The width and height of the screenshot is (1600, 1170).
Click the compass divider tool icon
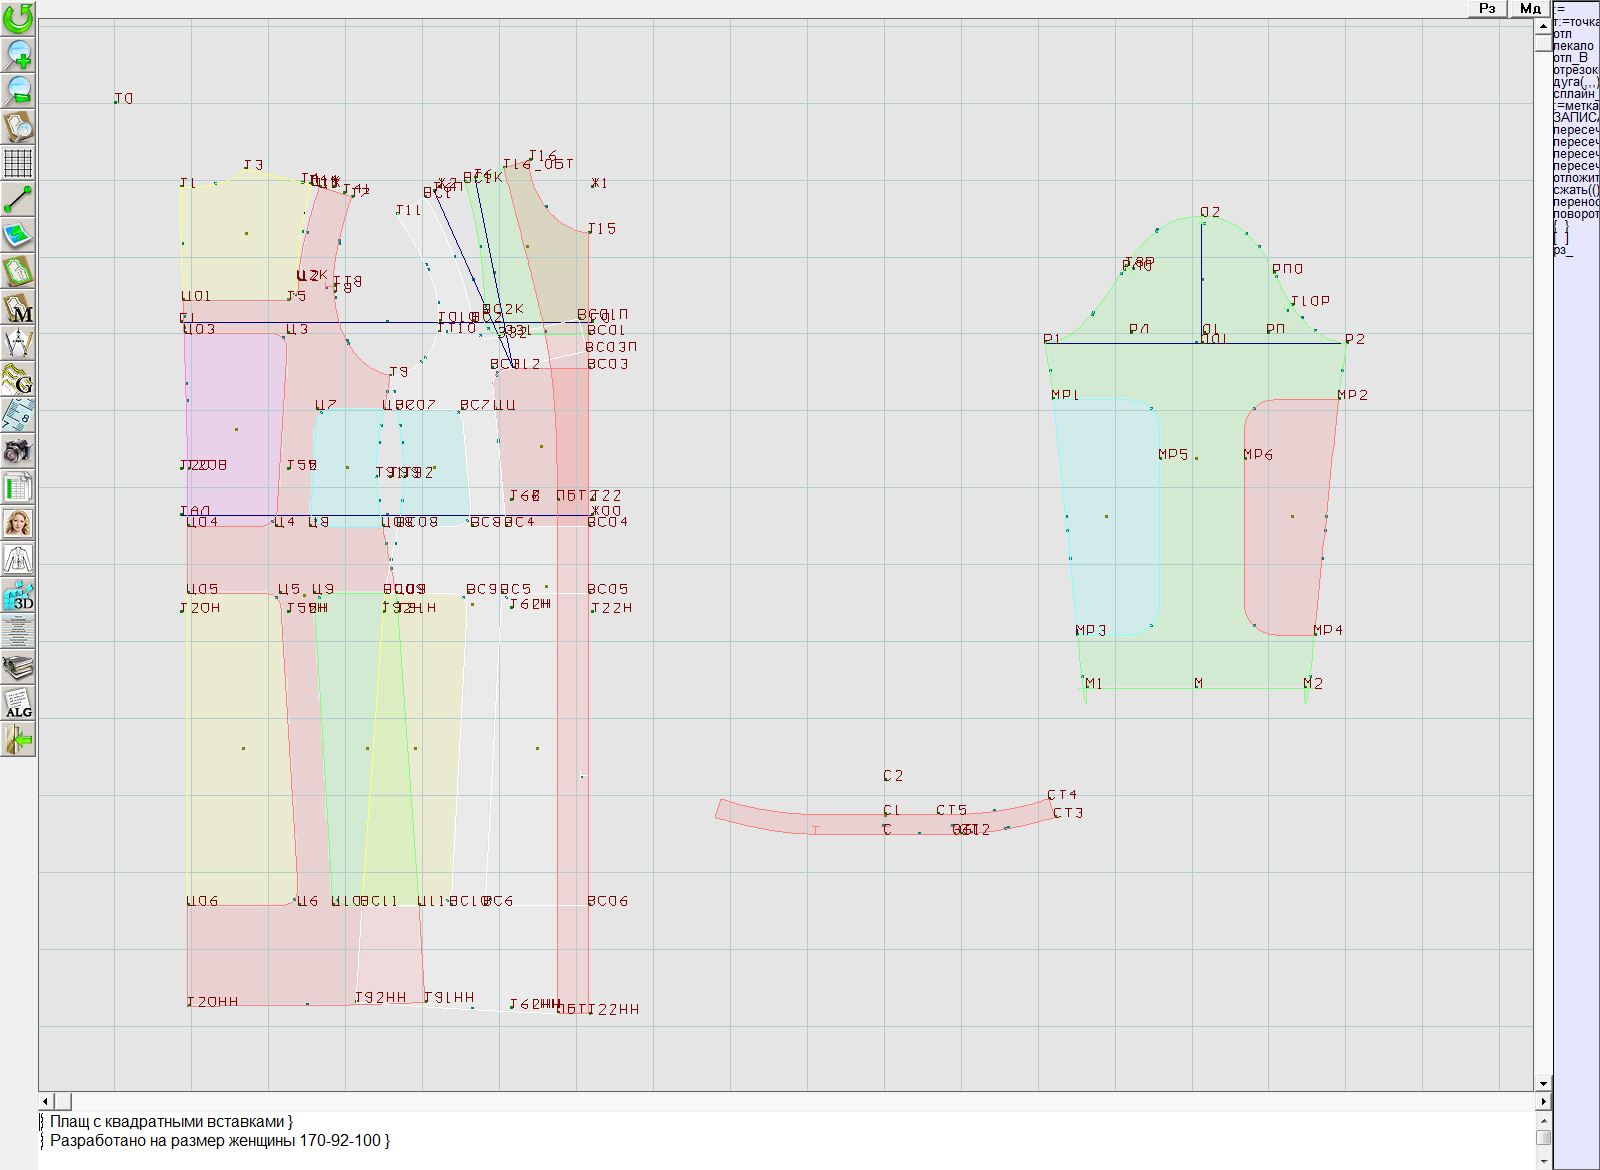(x=18, y=343)
